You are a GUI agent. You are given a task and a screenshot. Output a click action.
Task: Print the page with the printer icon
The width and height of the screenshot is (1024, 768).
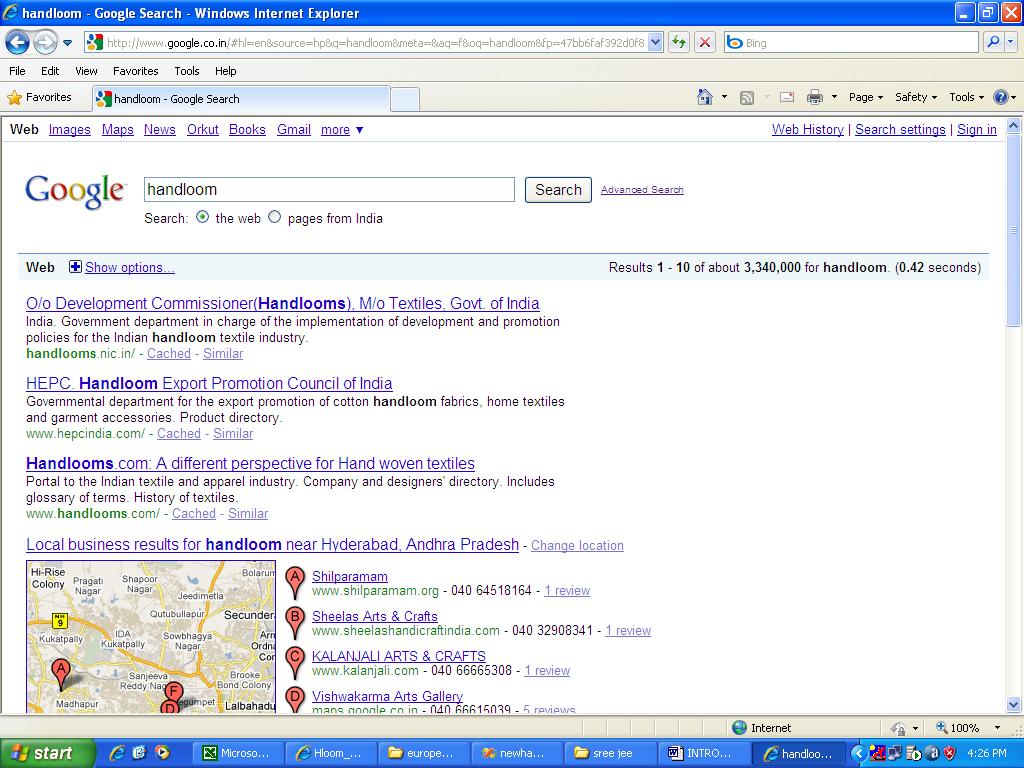pyautogui.click(x=814, y=97)
